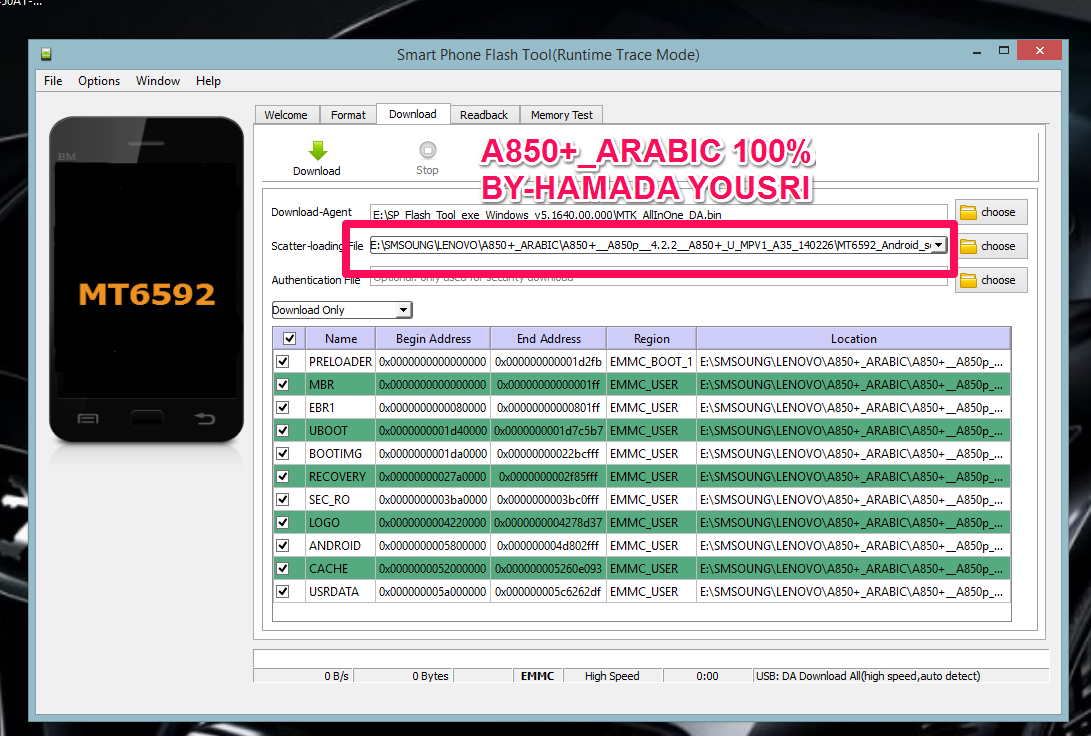Click the Download-Agent path field
This screenshot has height=736, width=1091.
tap(658, 214)
